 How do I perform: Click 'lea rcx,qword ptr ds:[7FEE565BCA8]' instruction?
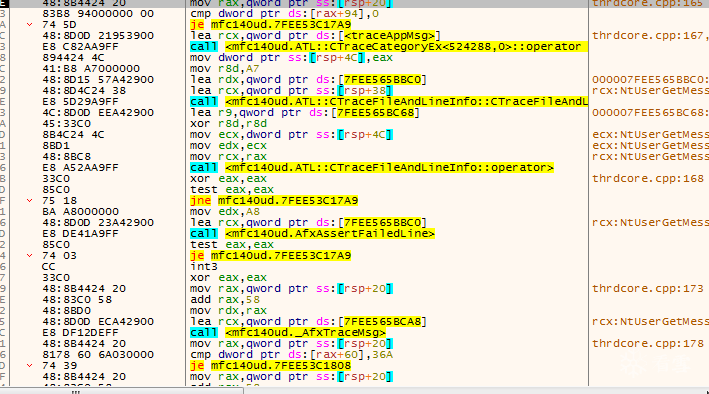(308, 322)
